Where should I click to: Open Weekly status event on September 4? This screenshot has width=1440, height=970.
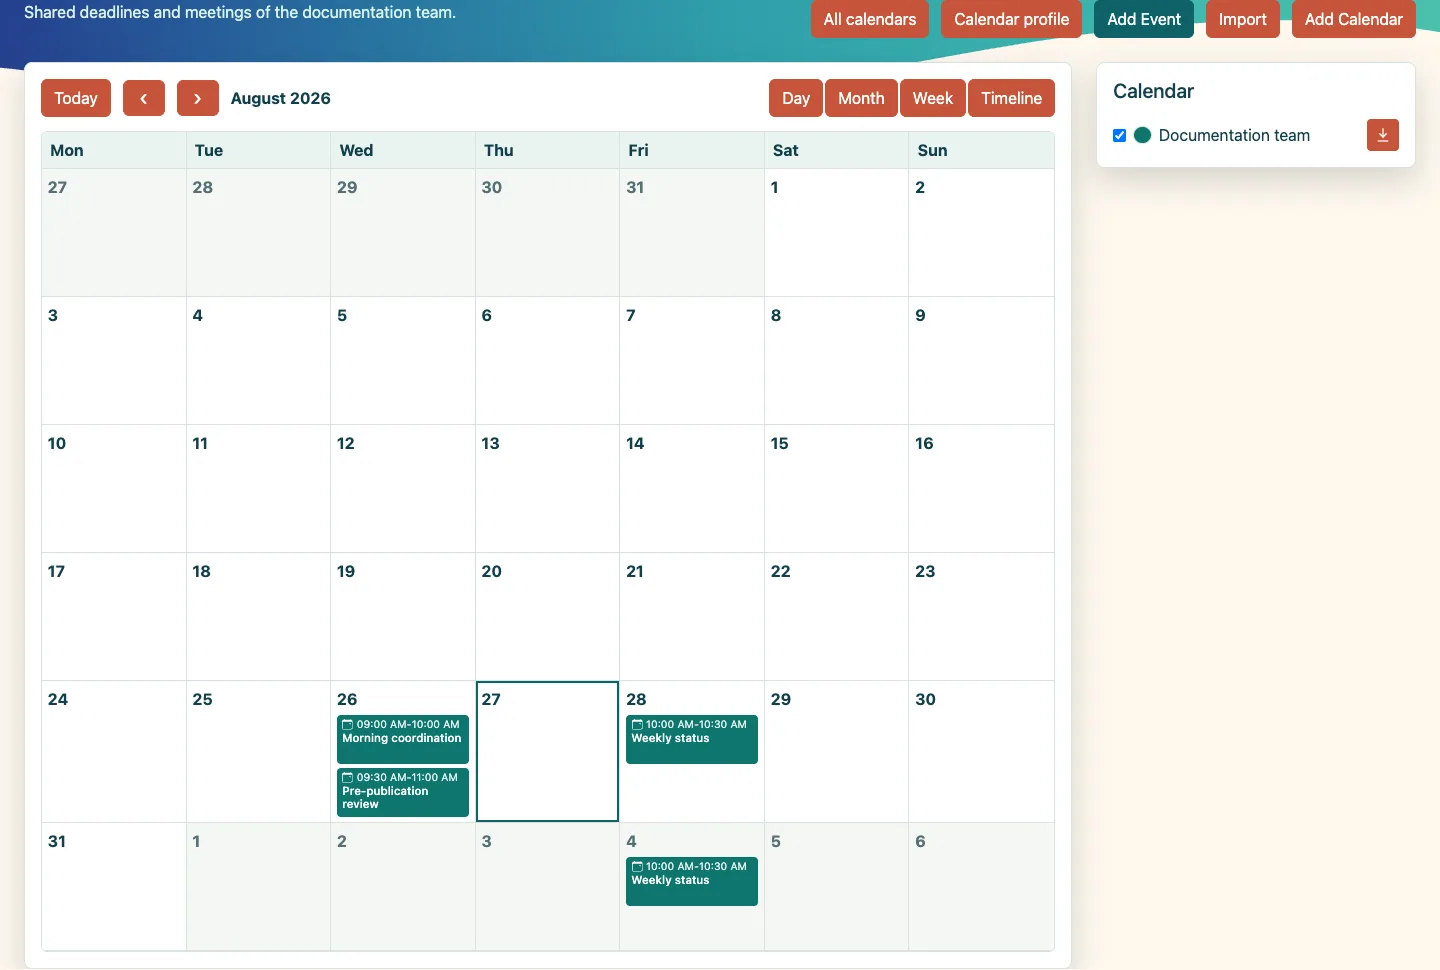(x=692, y=881)
